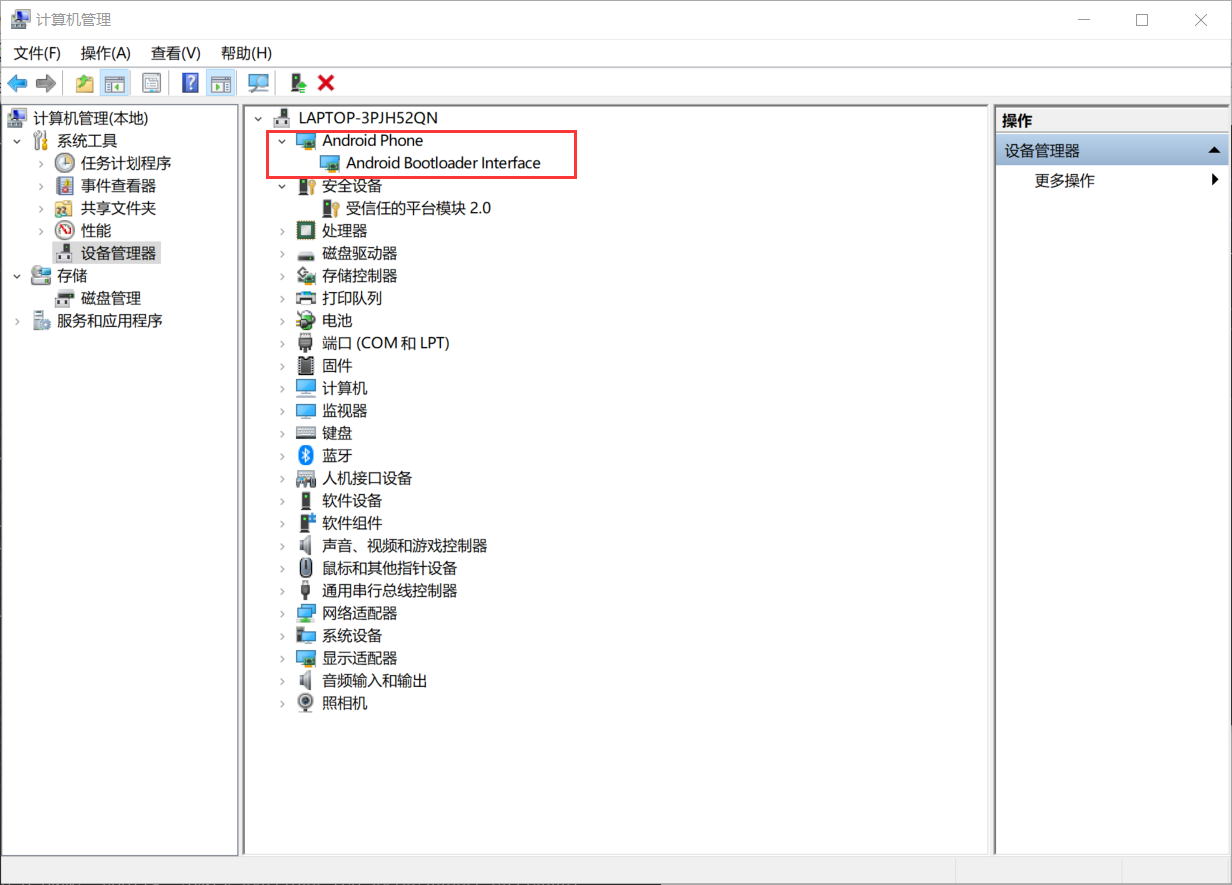Expand the 处理器 category
Screen dimensions: 1232x885
[x=281, y=230]
